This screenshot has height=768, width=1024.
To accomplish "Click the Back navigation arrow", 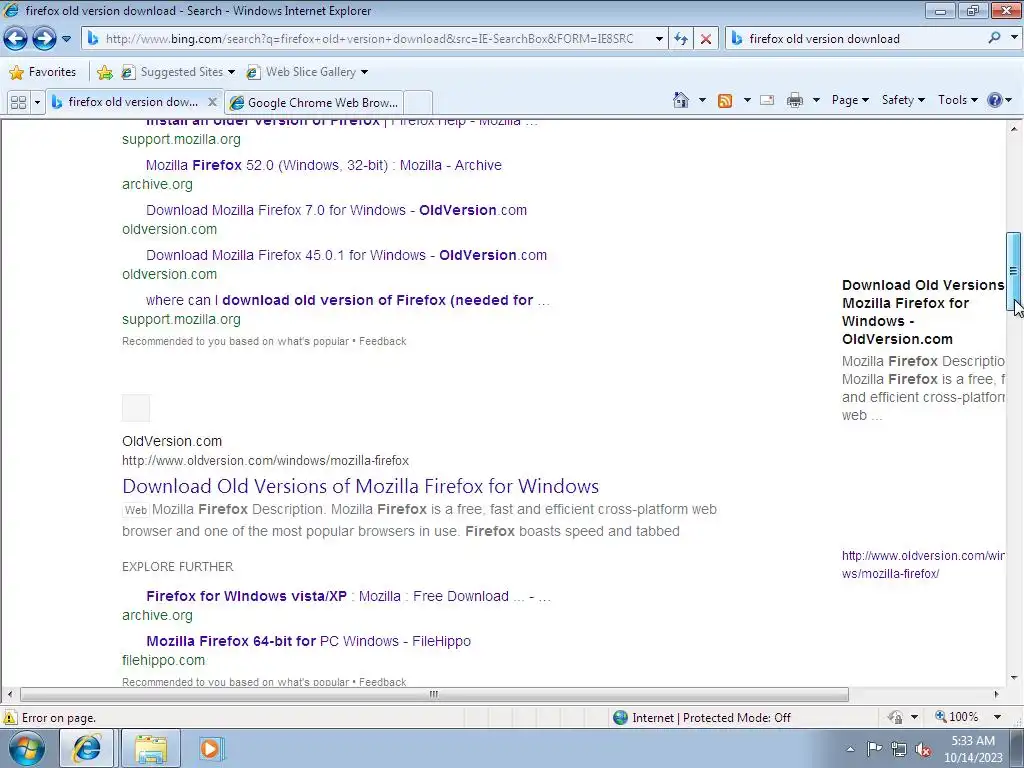I will coord(16,39).
